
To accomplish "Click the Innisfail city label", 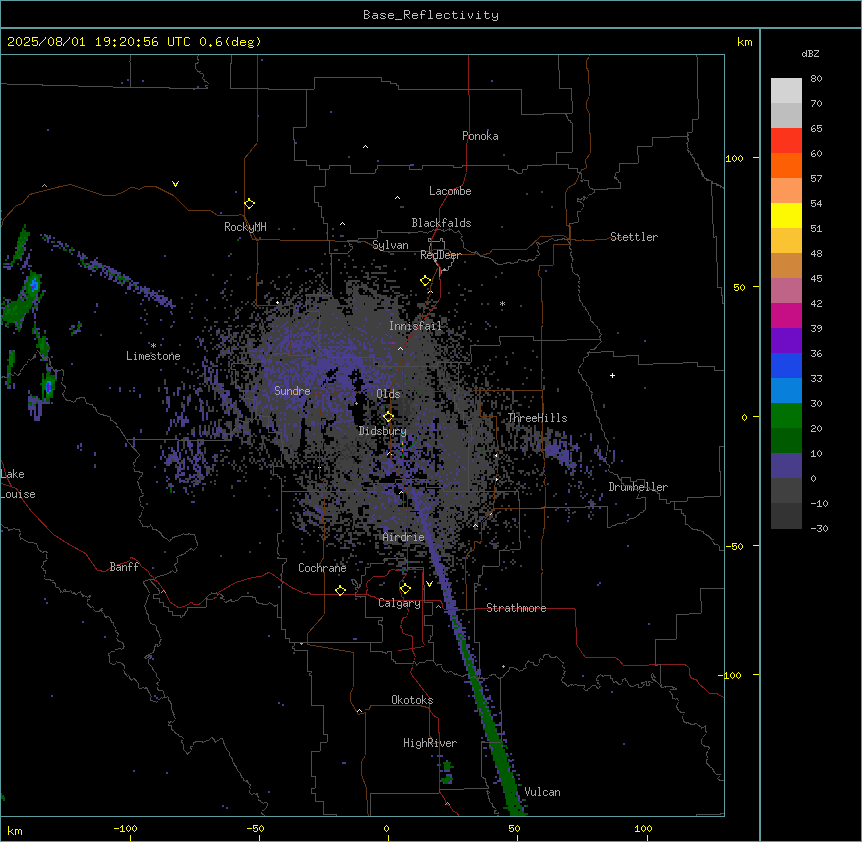I will click(415, 326).
